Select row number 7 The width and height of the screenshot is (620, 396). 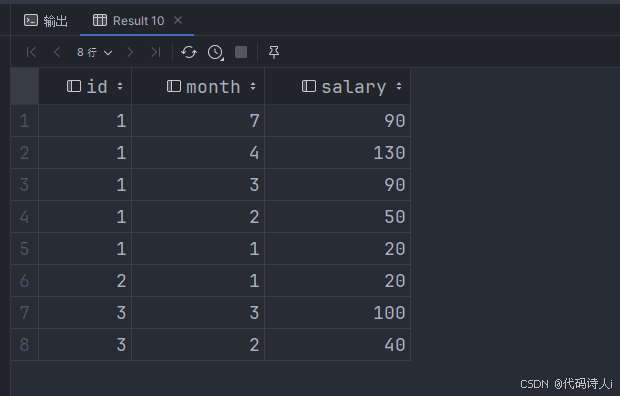point(25,313)
